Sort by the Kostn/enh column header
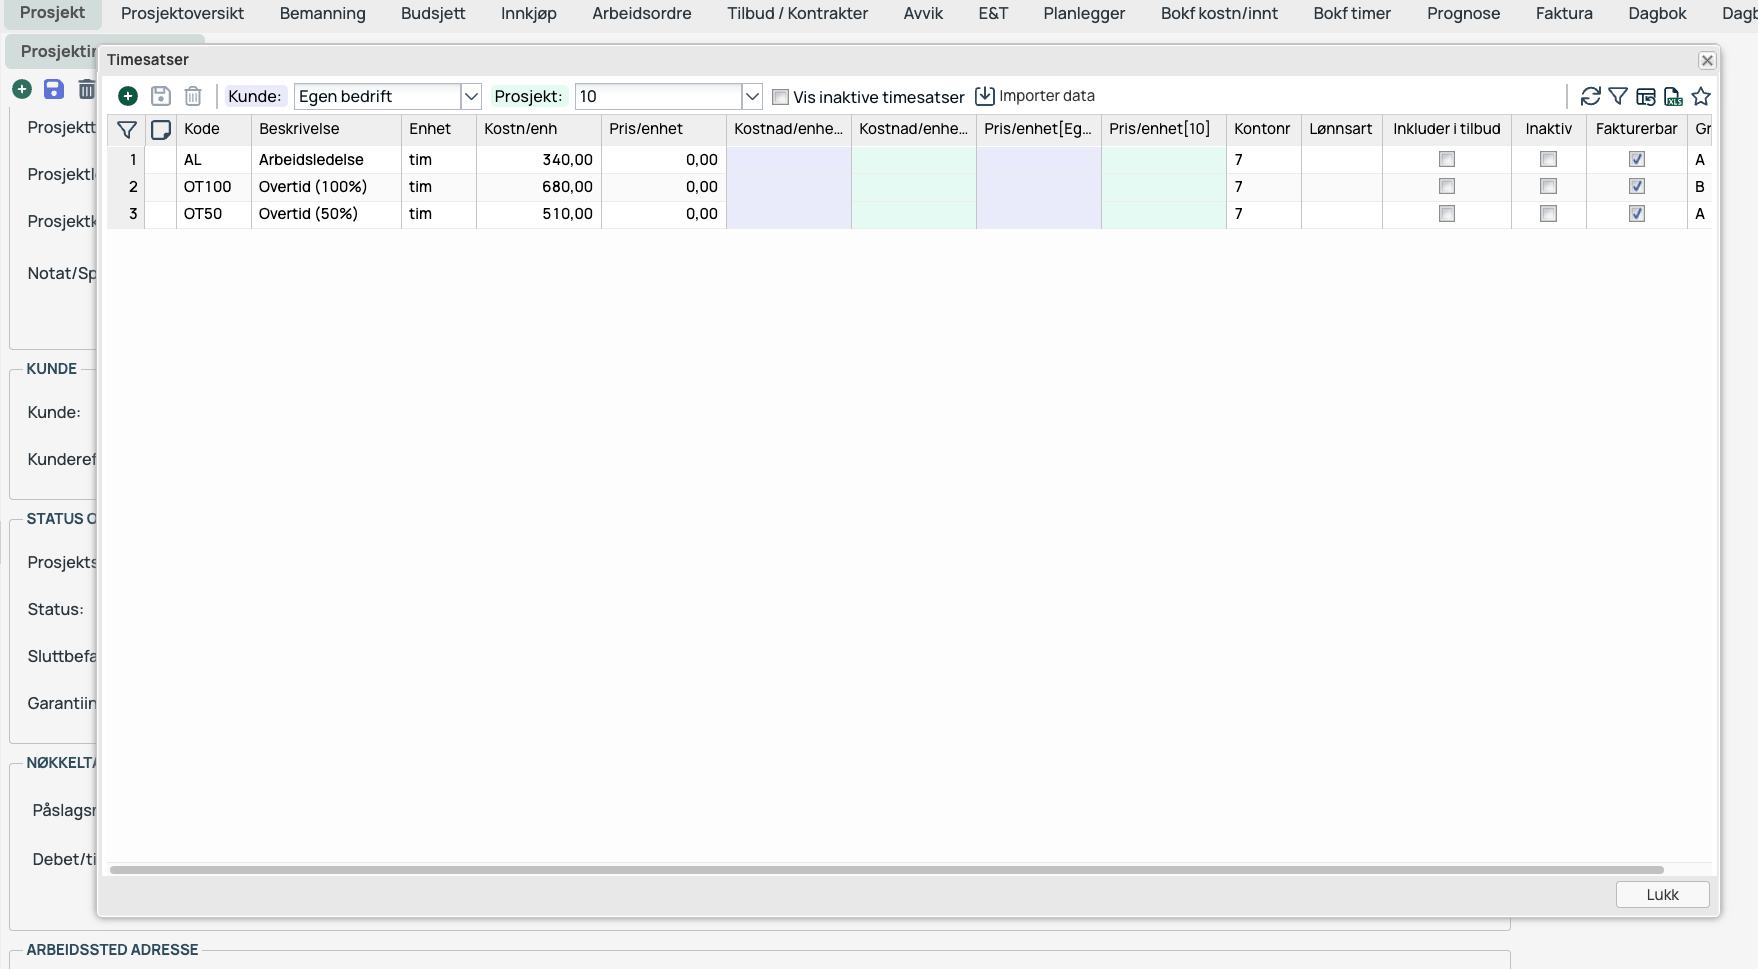The width and height of the screenshot is (1758, 969). point(539,129)
